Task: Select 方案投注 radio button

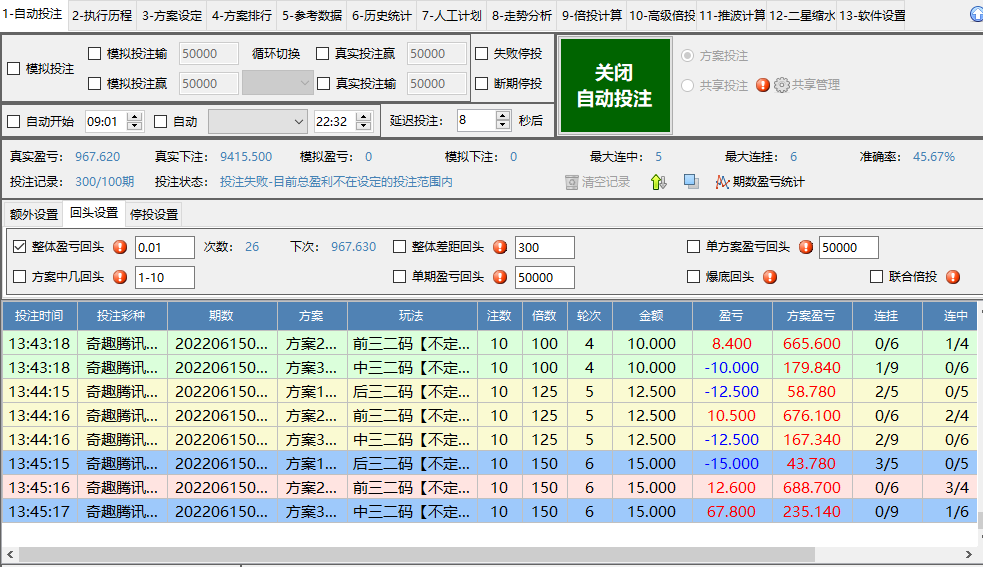Action: (x=688, y=56)
